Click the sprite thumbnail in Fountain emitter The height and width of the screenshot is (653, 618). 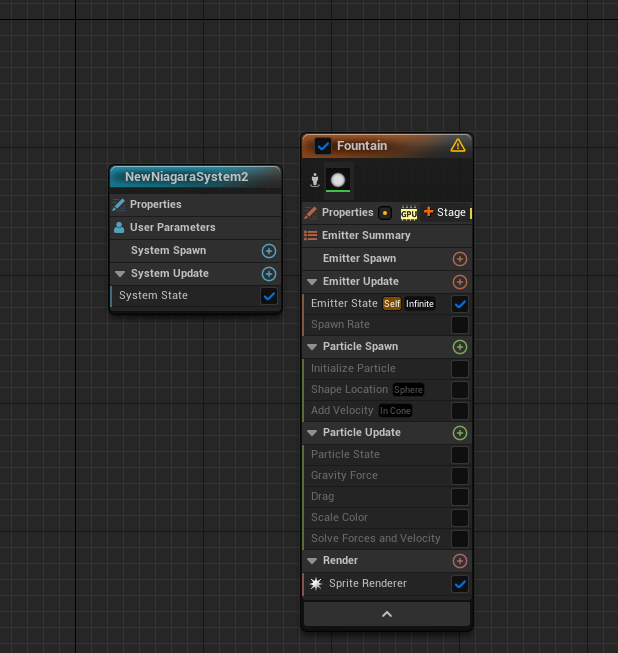coord(338,180)
